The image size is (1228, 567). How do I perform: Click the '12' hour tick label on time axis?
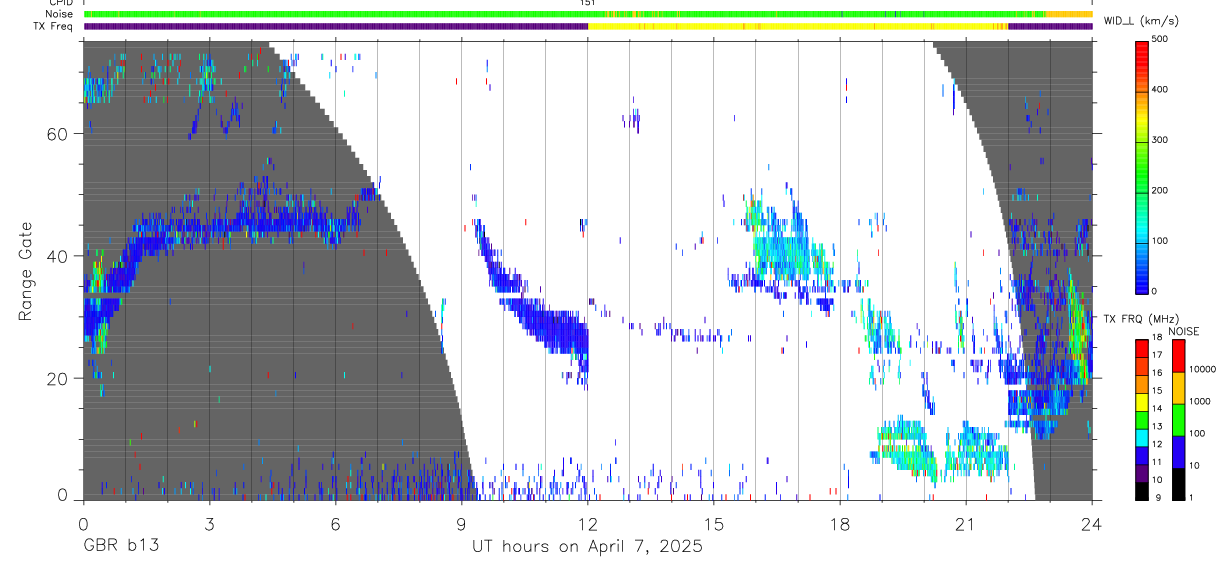click(x=588, y=525)
